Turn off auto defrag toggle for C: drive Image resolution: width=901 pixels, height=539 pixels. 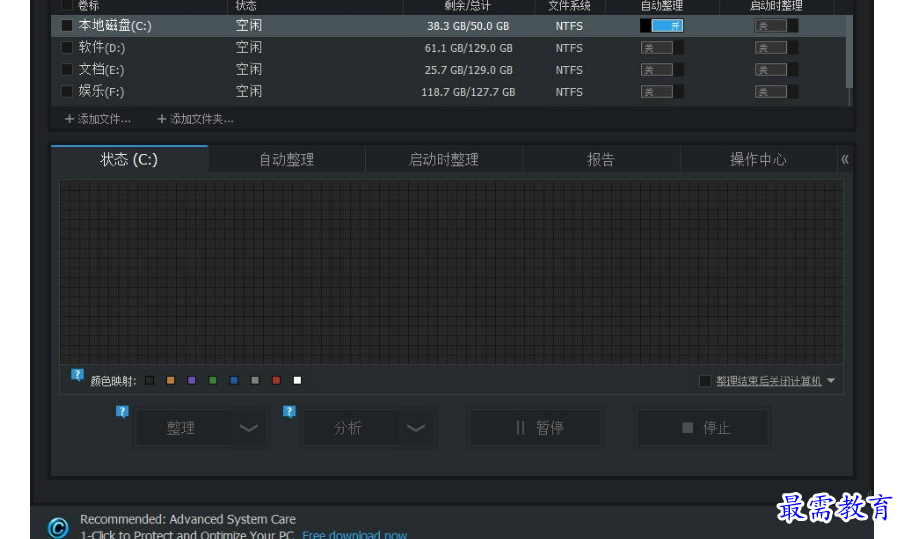point(661,26)
